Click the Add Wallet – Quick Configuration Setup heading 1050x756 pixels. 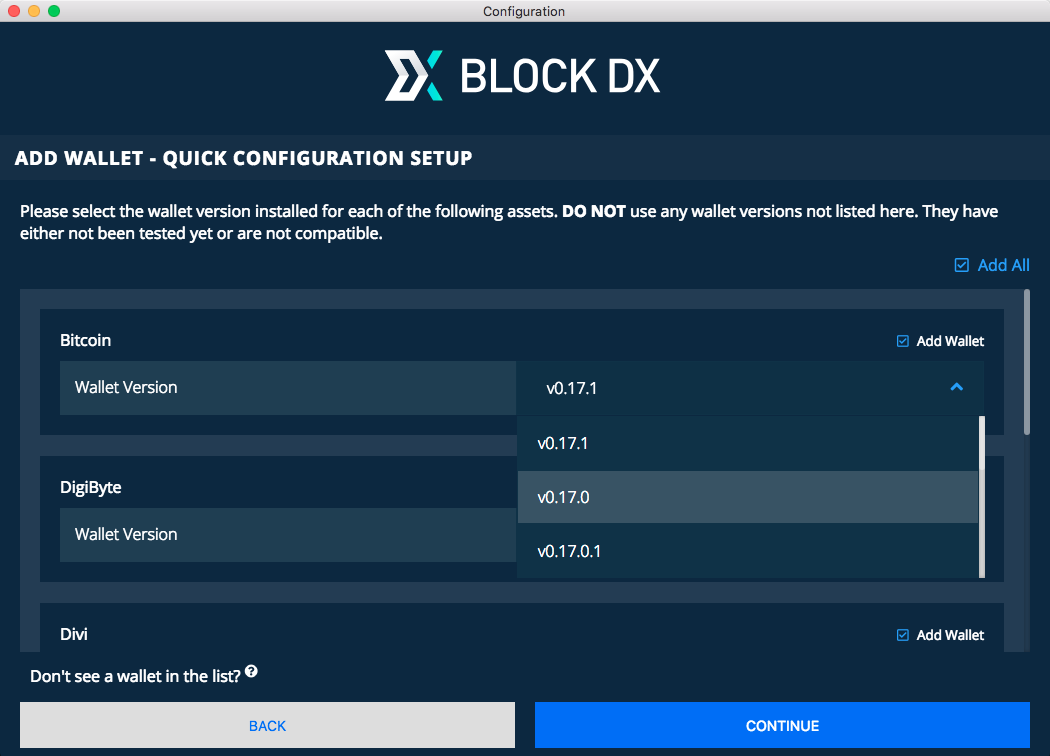(x=243, y=158)
